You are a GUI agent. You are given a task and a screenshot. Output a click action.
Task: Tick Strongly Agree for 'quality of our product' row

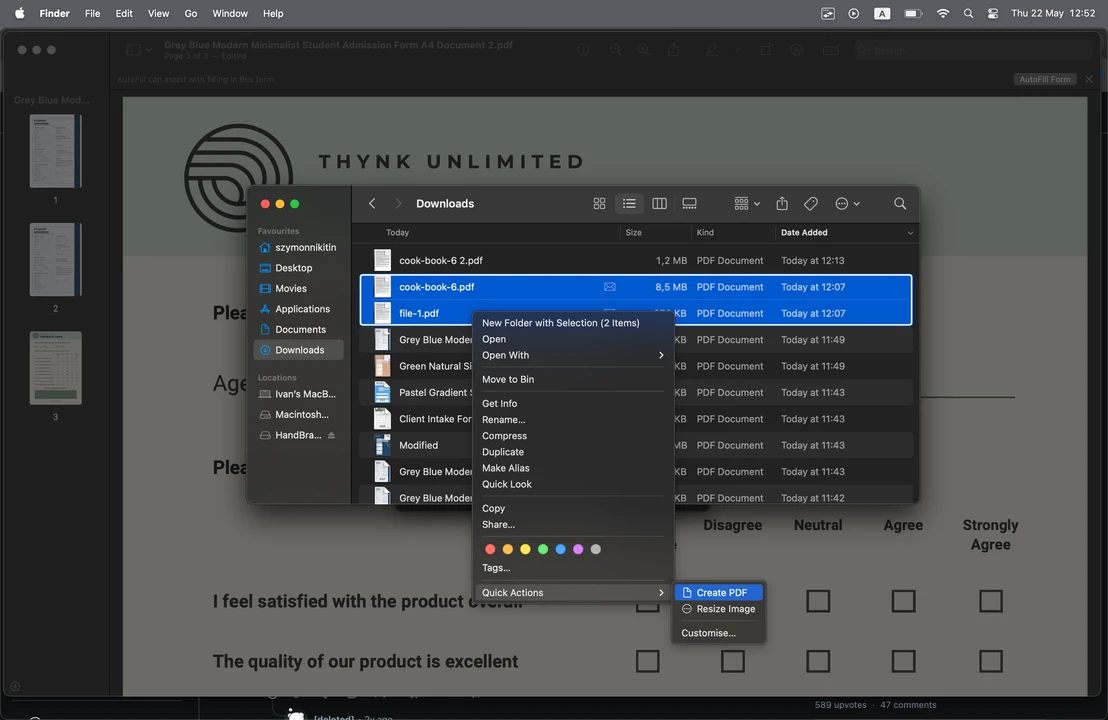991,661
